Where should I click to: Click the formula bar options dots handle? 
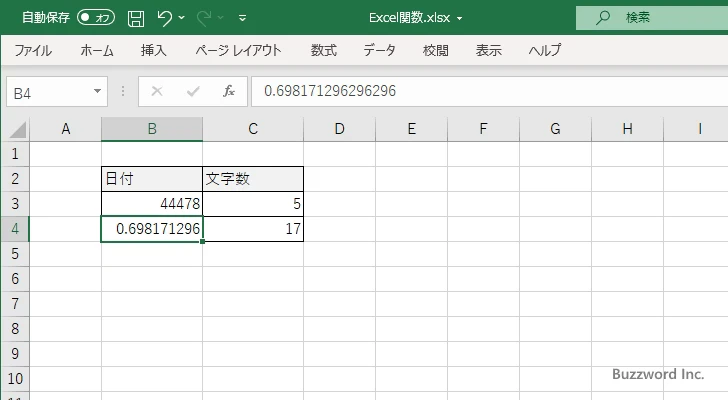tap(123, 91)
